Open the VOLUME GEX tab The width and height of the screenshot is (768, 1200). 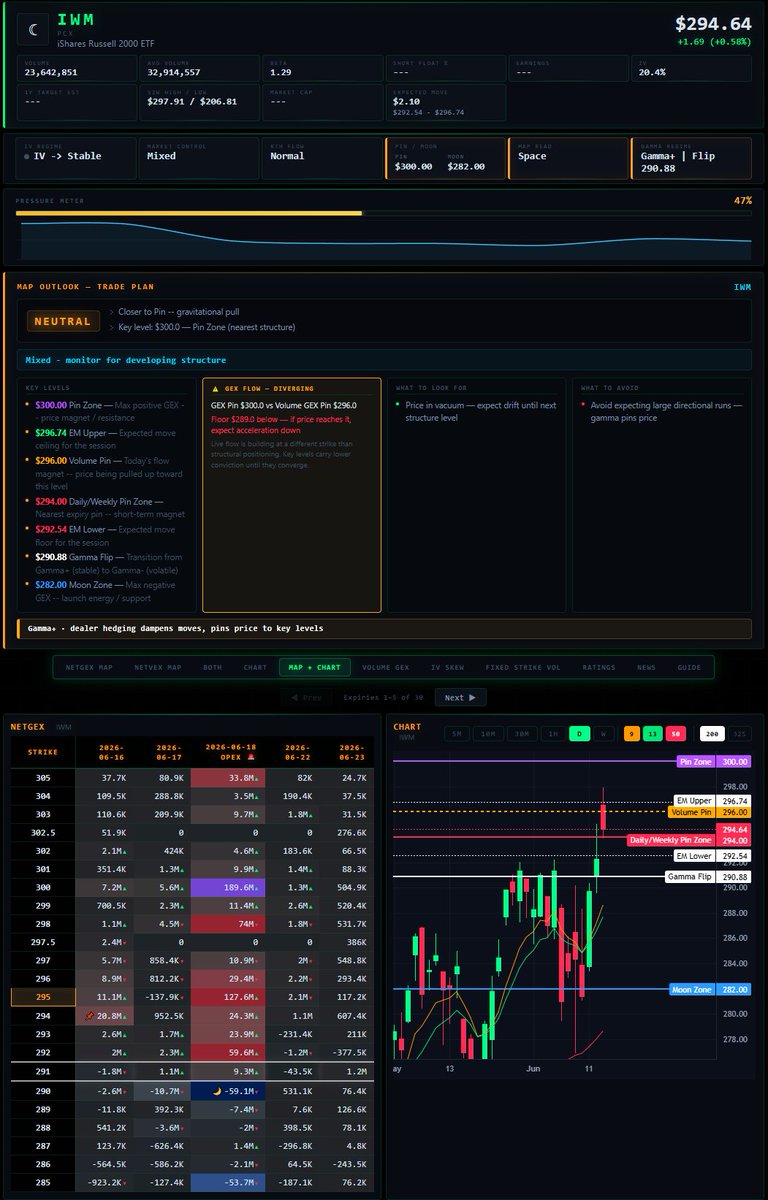(x=386, y=667)
